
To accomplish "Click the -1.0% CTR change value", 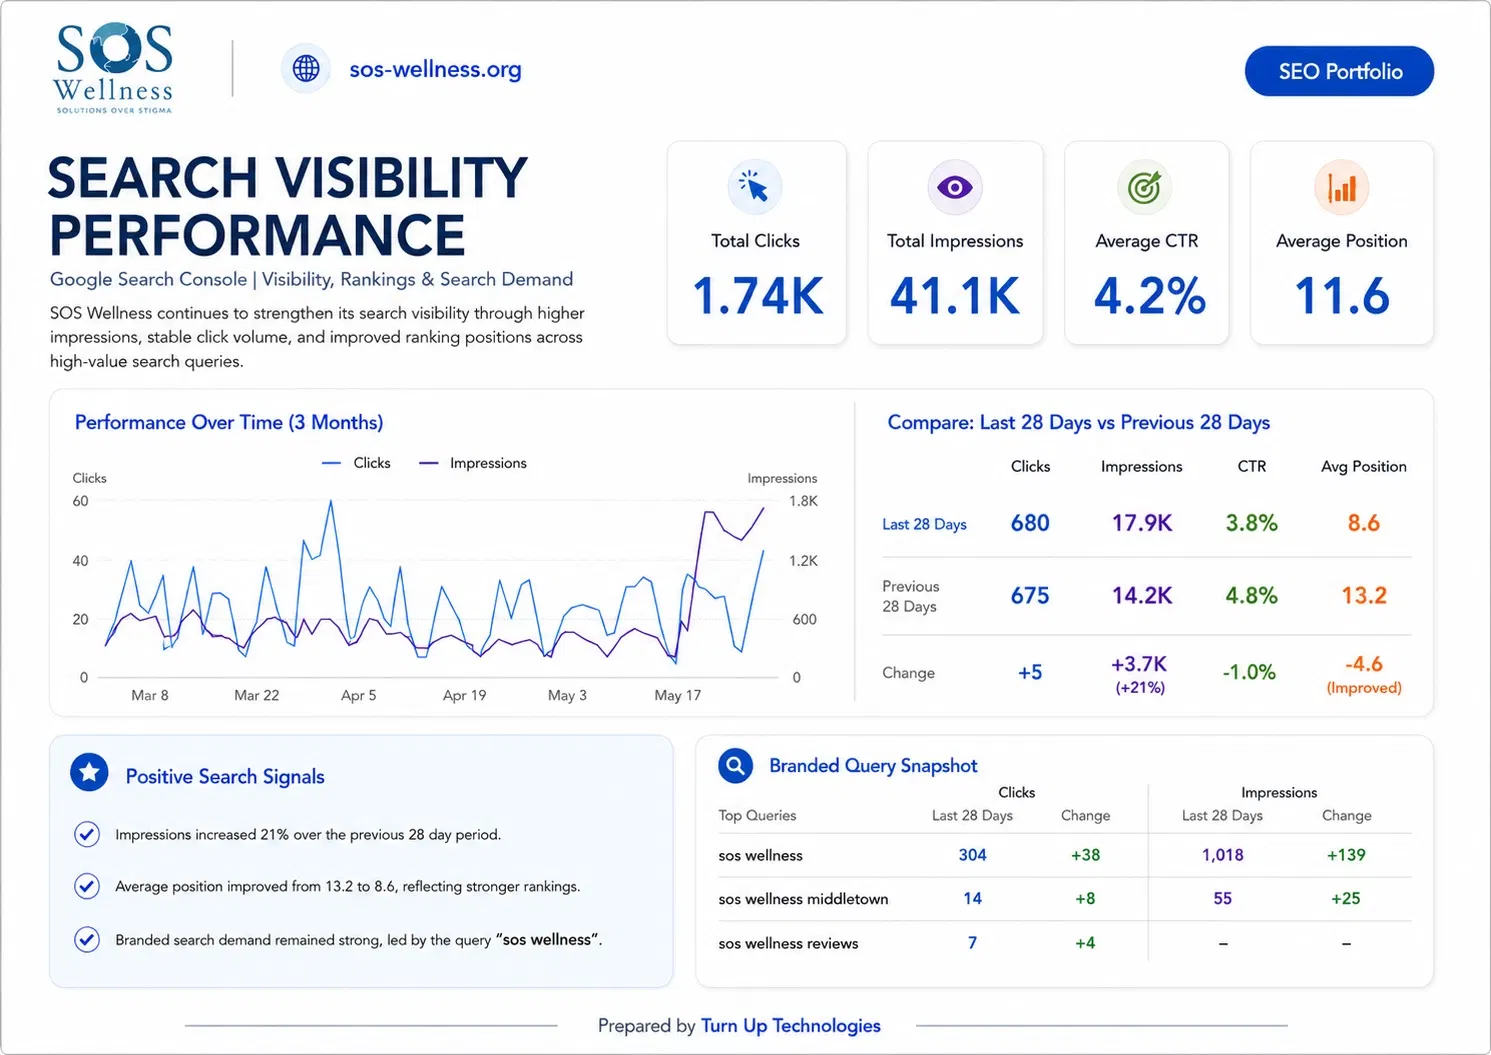I will (1249, 673).
